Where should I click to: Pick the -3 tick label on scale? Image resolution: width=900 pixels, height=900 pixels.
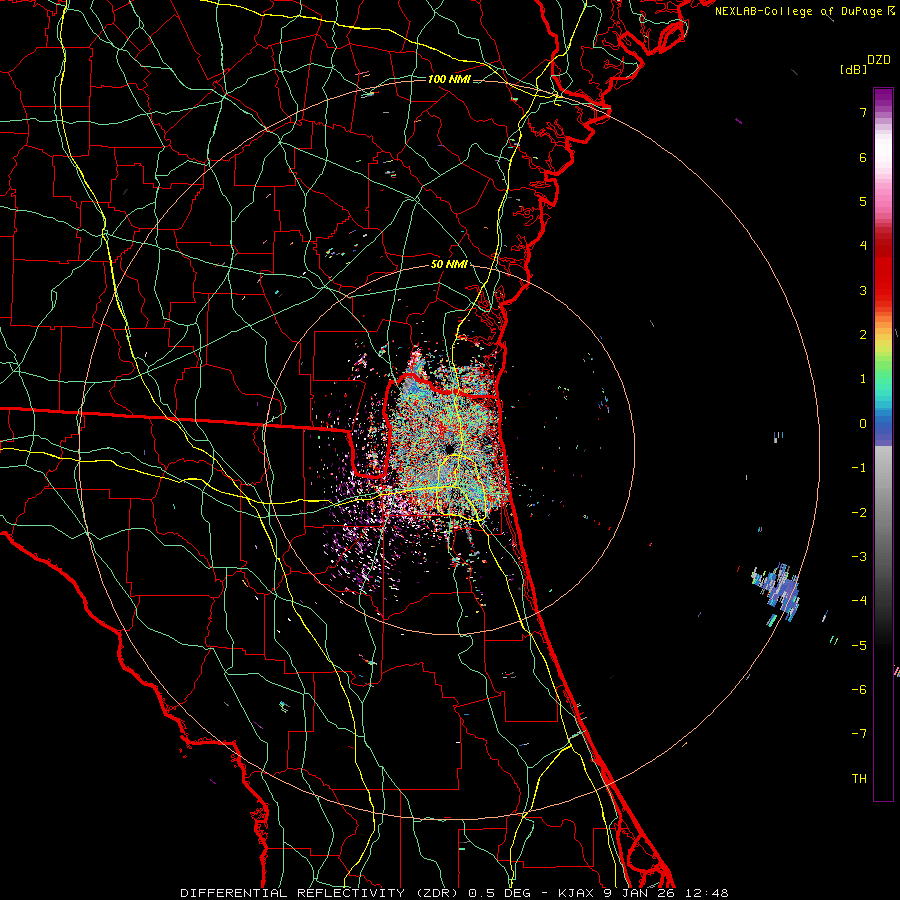click(859, 557)
